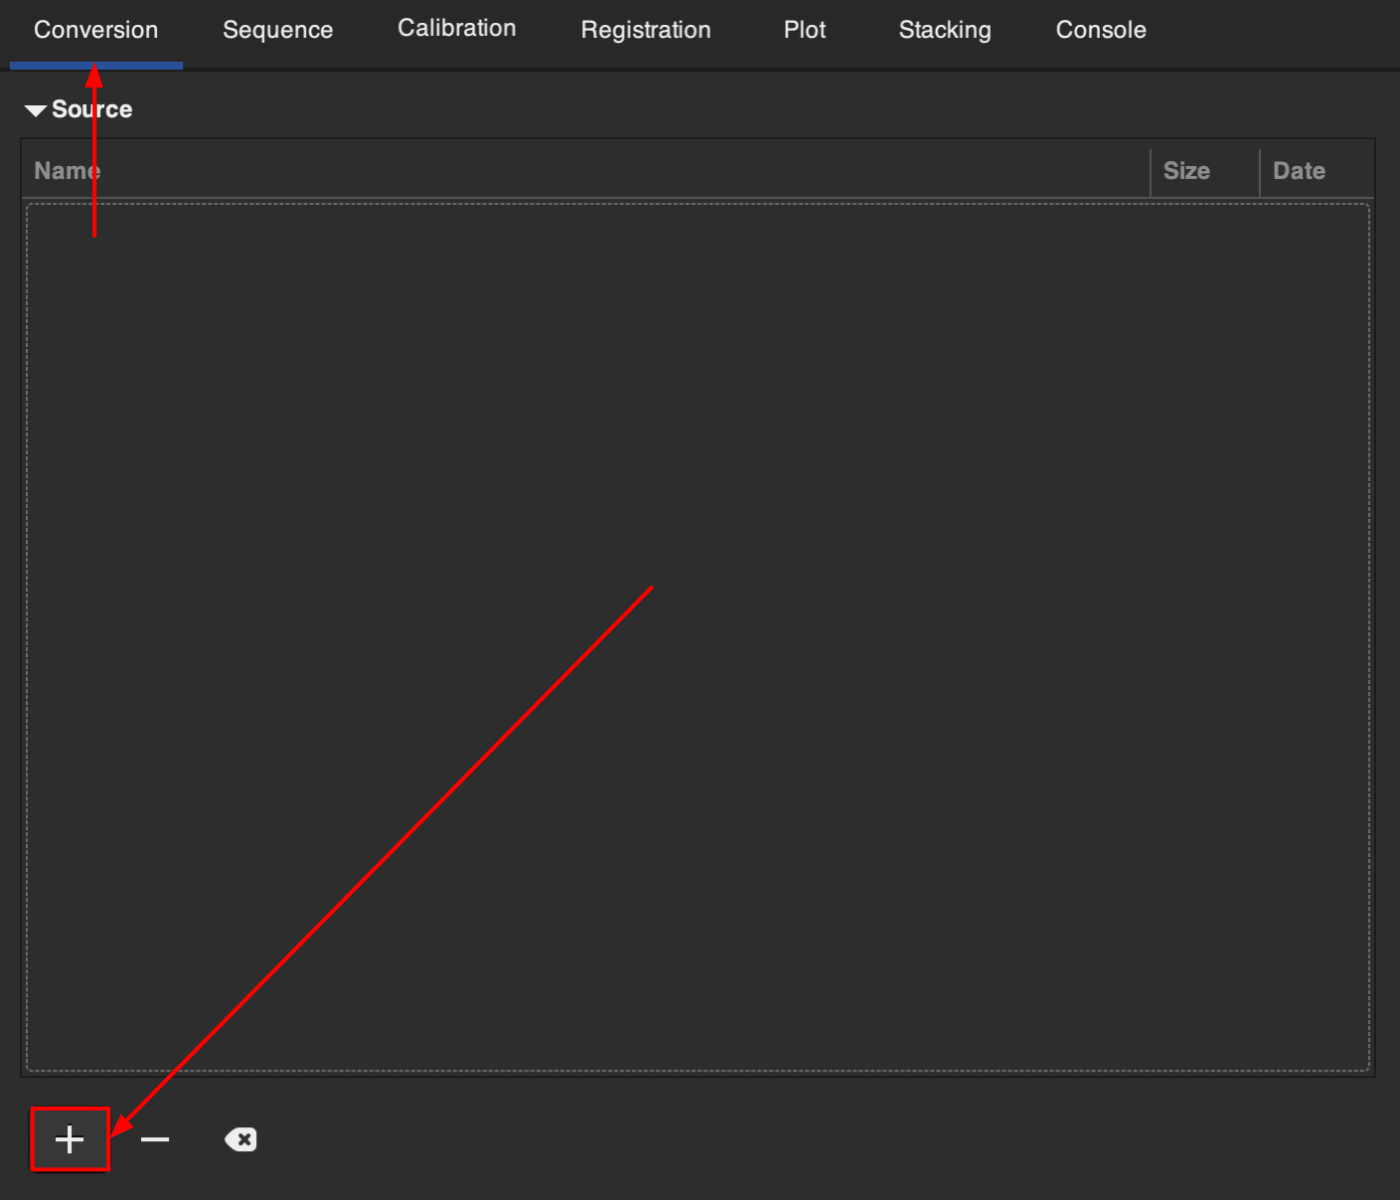Screen dimensions: 1400x1200
Task: Go to the Registration tab
Action: pos(645,30)
